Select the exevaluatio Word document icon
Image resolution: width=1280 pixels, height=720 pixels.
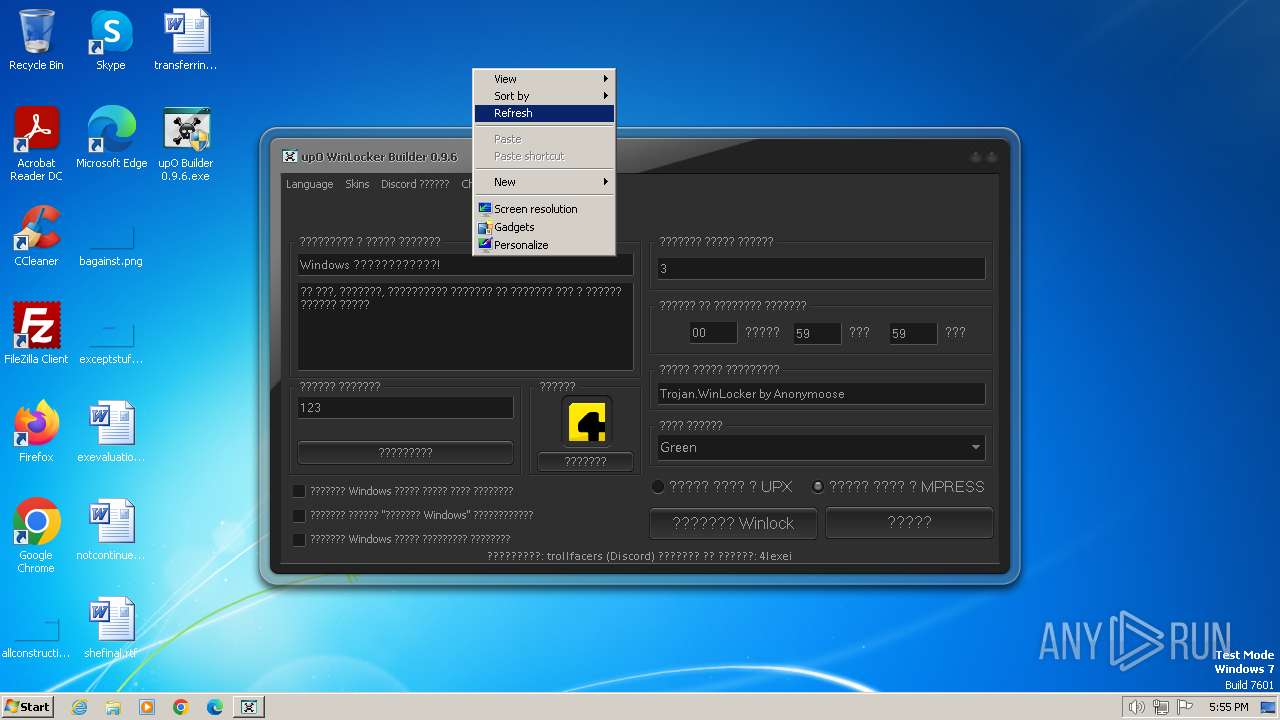tap(111, 432)
